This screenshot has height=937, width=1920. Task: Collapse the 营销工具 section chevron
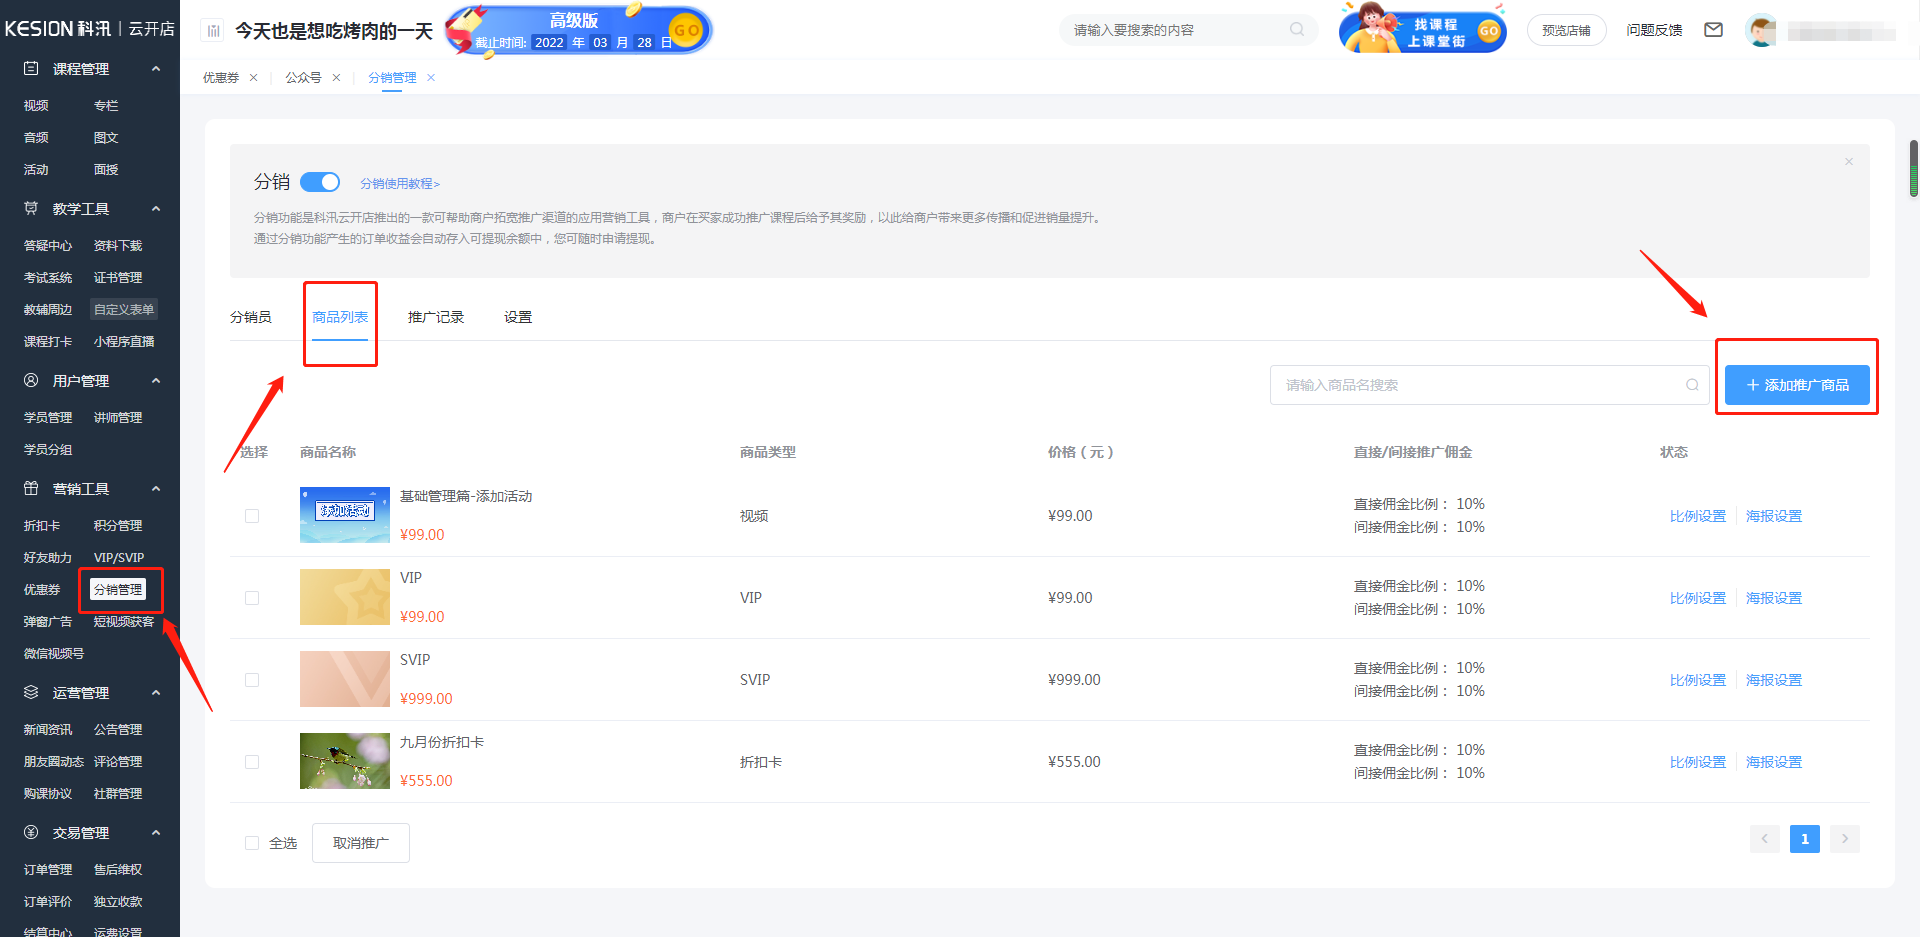156,489
